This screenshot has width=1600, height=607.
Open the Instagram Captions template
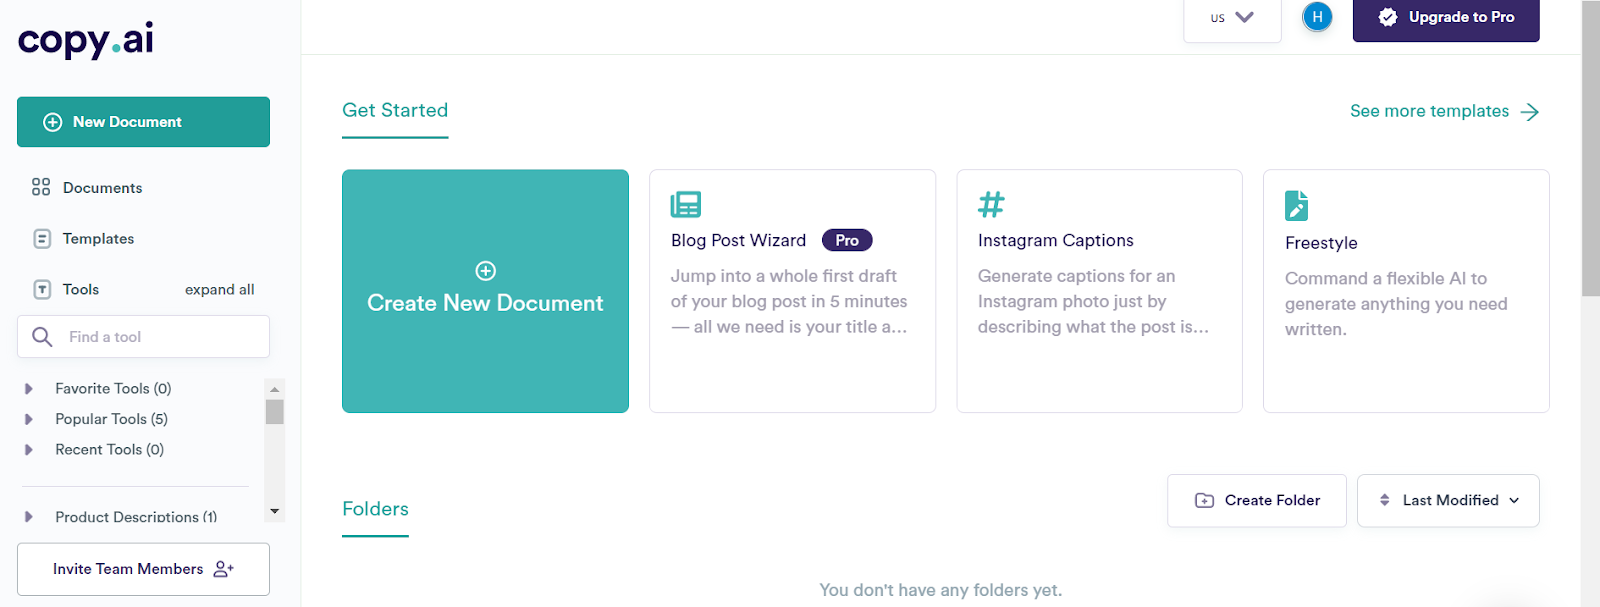[1099, 291]
